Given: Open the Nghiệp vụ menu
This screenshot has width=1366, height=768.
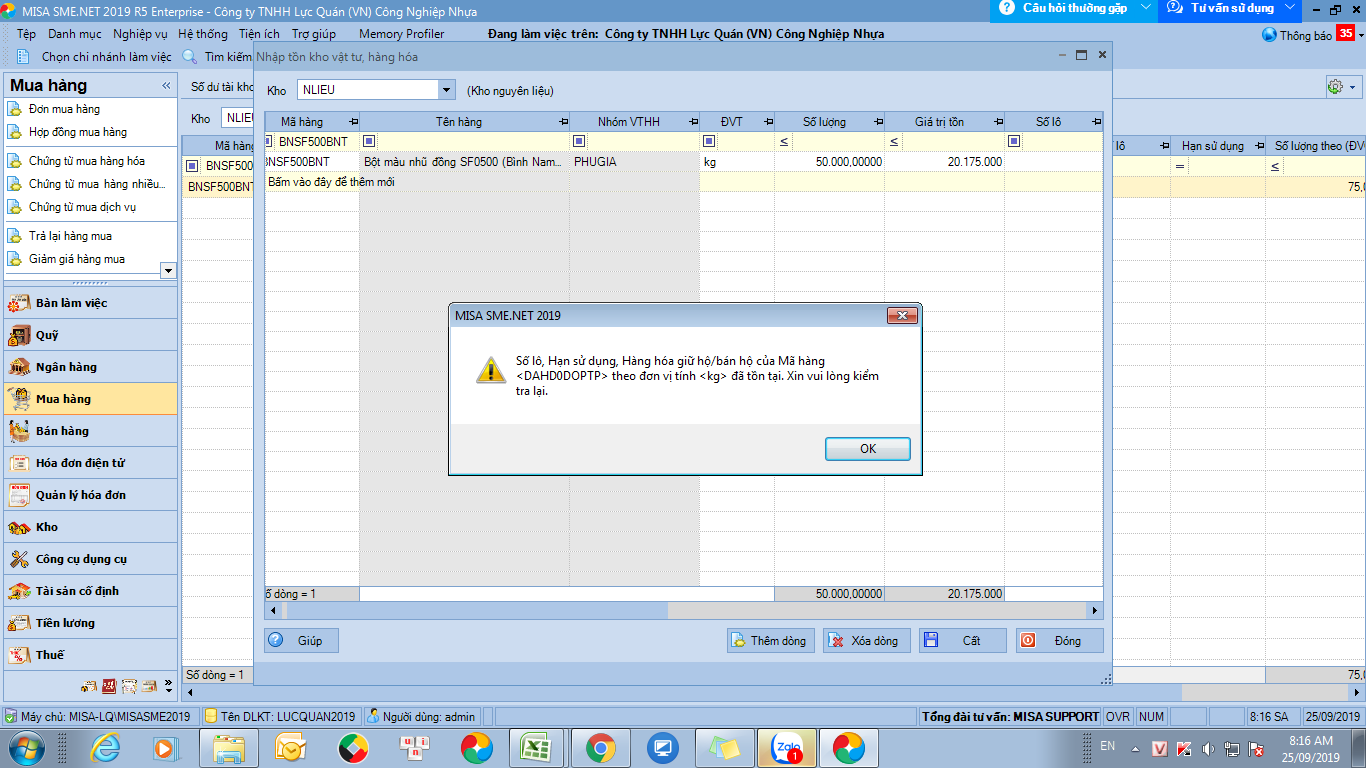Looking at the screenshot, I should [x=140, y=34].
